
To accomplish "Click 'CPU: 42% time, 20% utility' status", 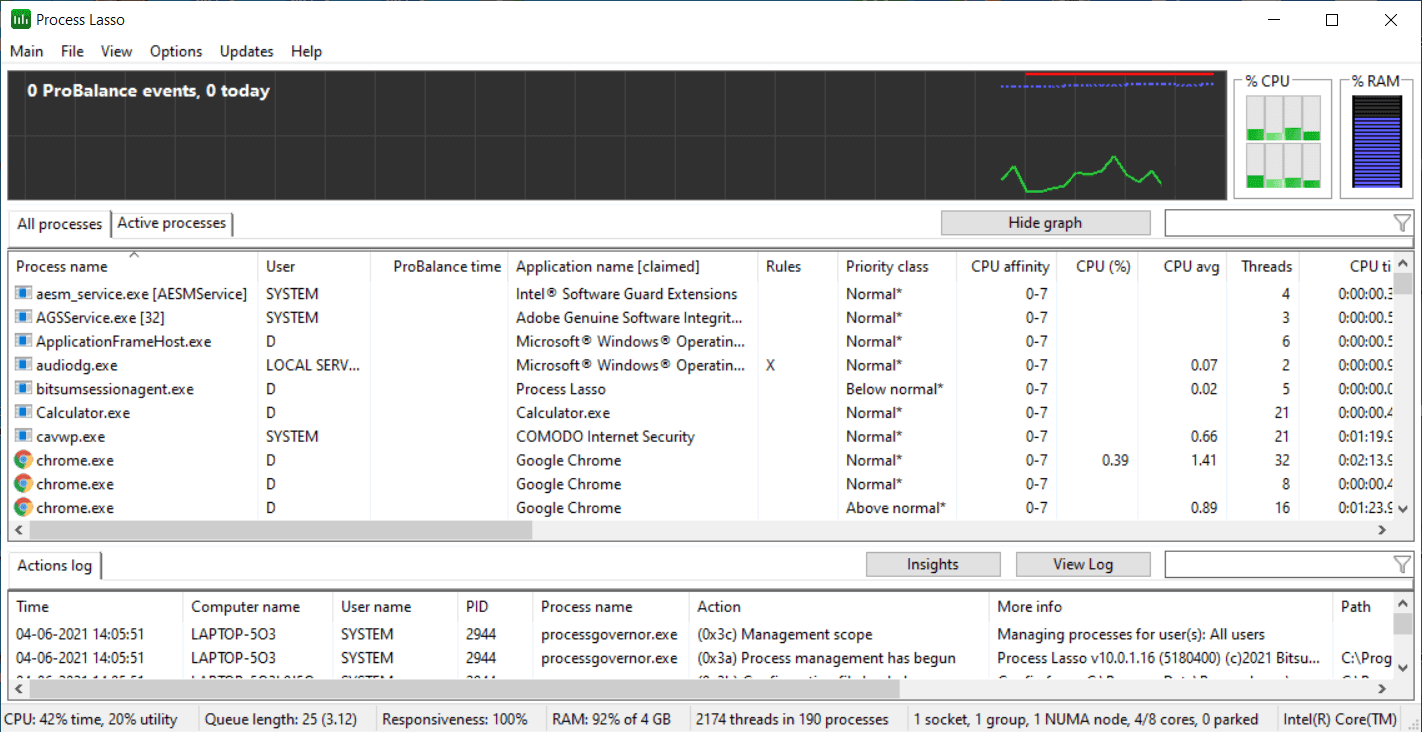I will (x=91, y=719).
